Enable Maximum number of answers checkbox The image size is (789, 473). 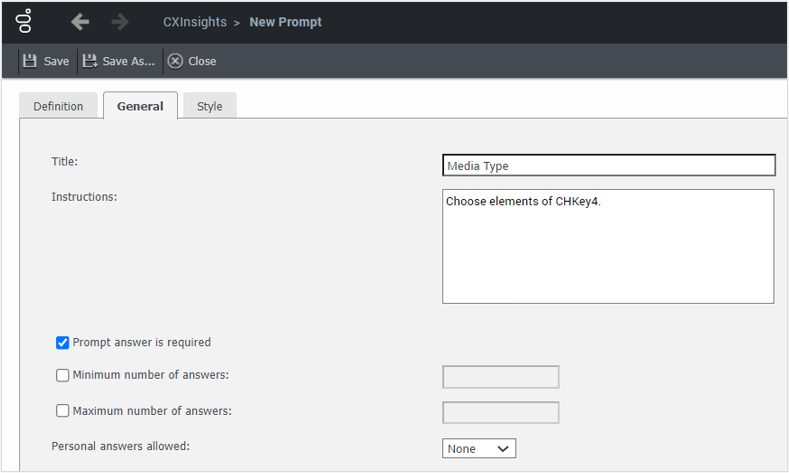point(63,410)
